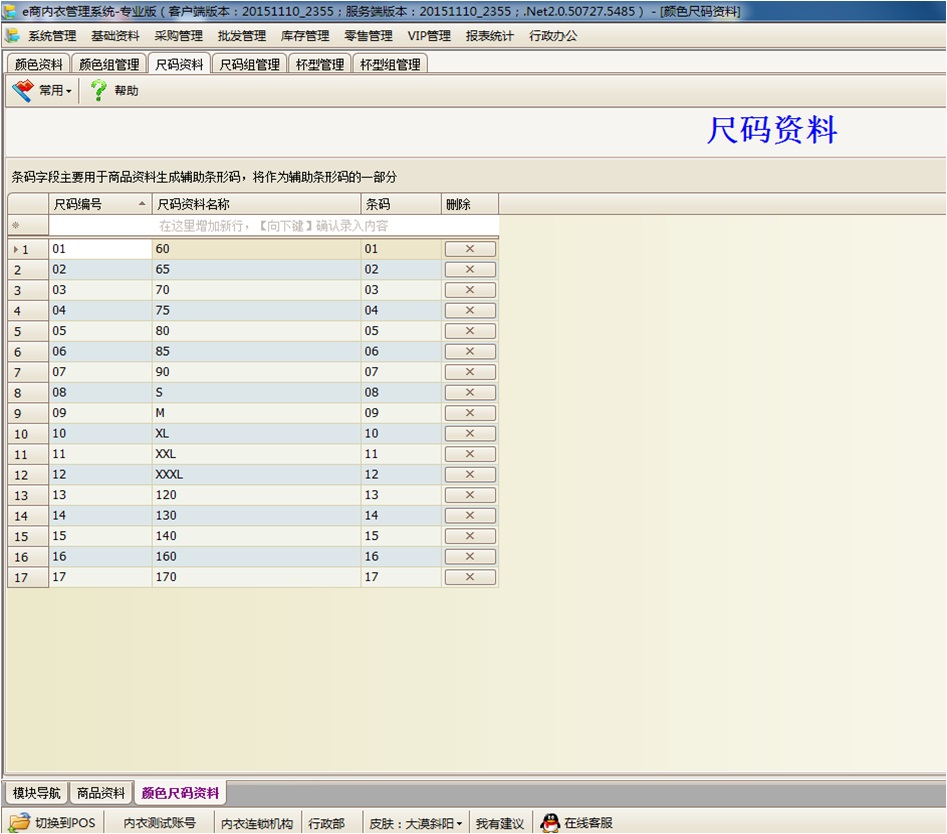Click the size name cell XXXL
The width and height of the screenshot is (947, 834).
pyautogui.click(x=256, y=475)
